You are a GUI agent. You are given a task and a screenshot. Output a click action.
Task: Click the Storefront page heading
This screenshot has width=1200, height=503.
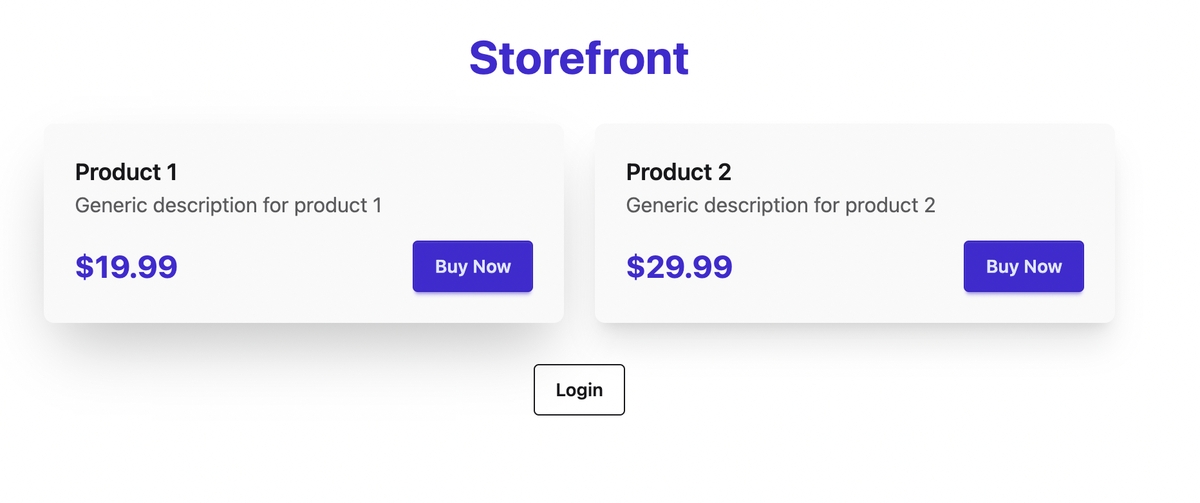pyautogui.click(x=579, y=58)
